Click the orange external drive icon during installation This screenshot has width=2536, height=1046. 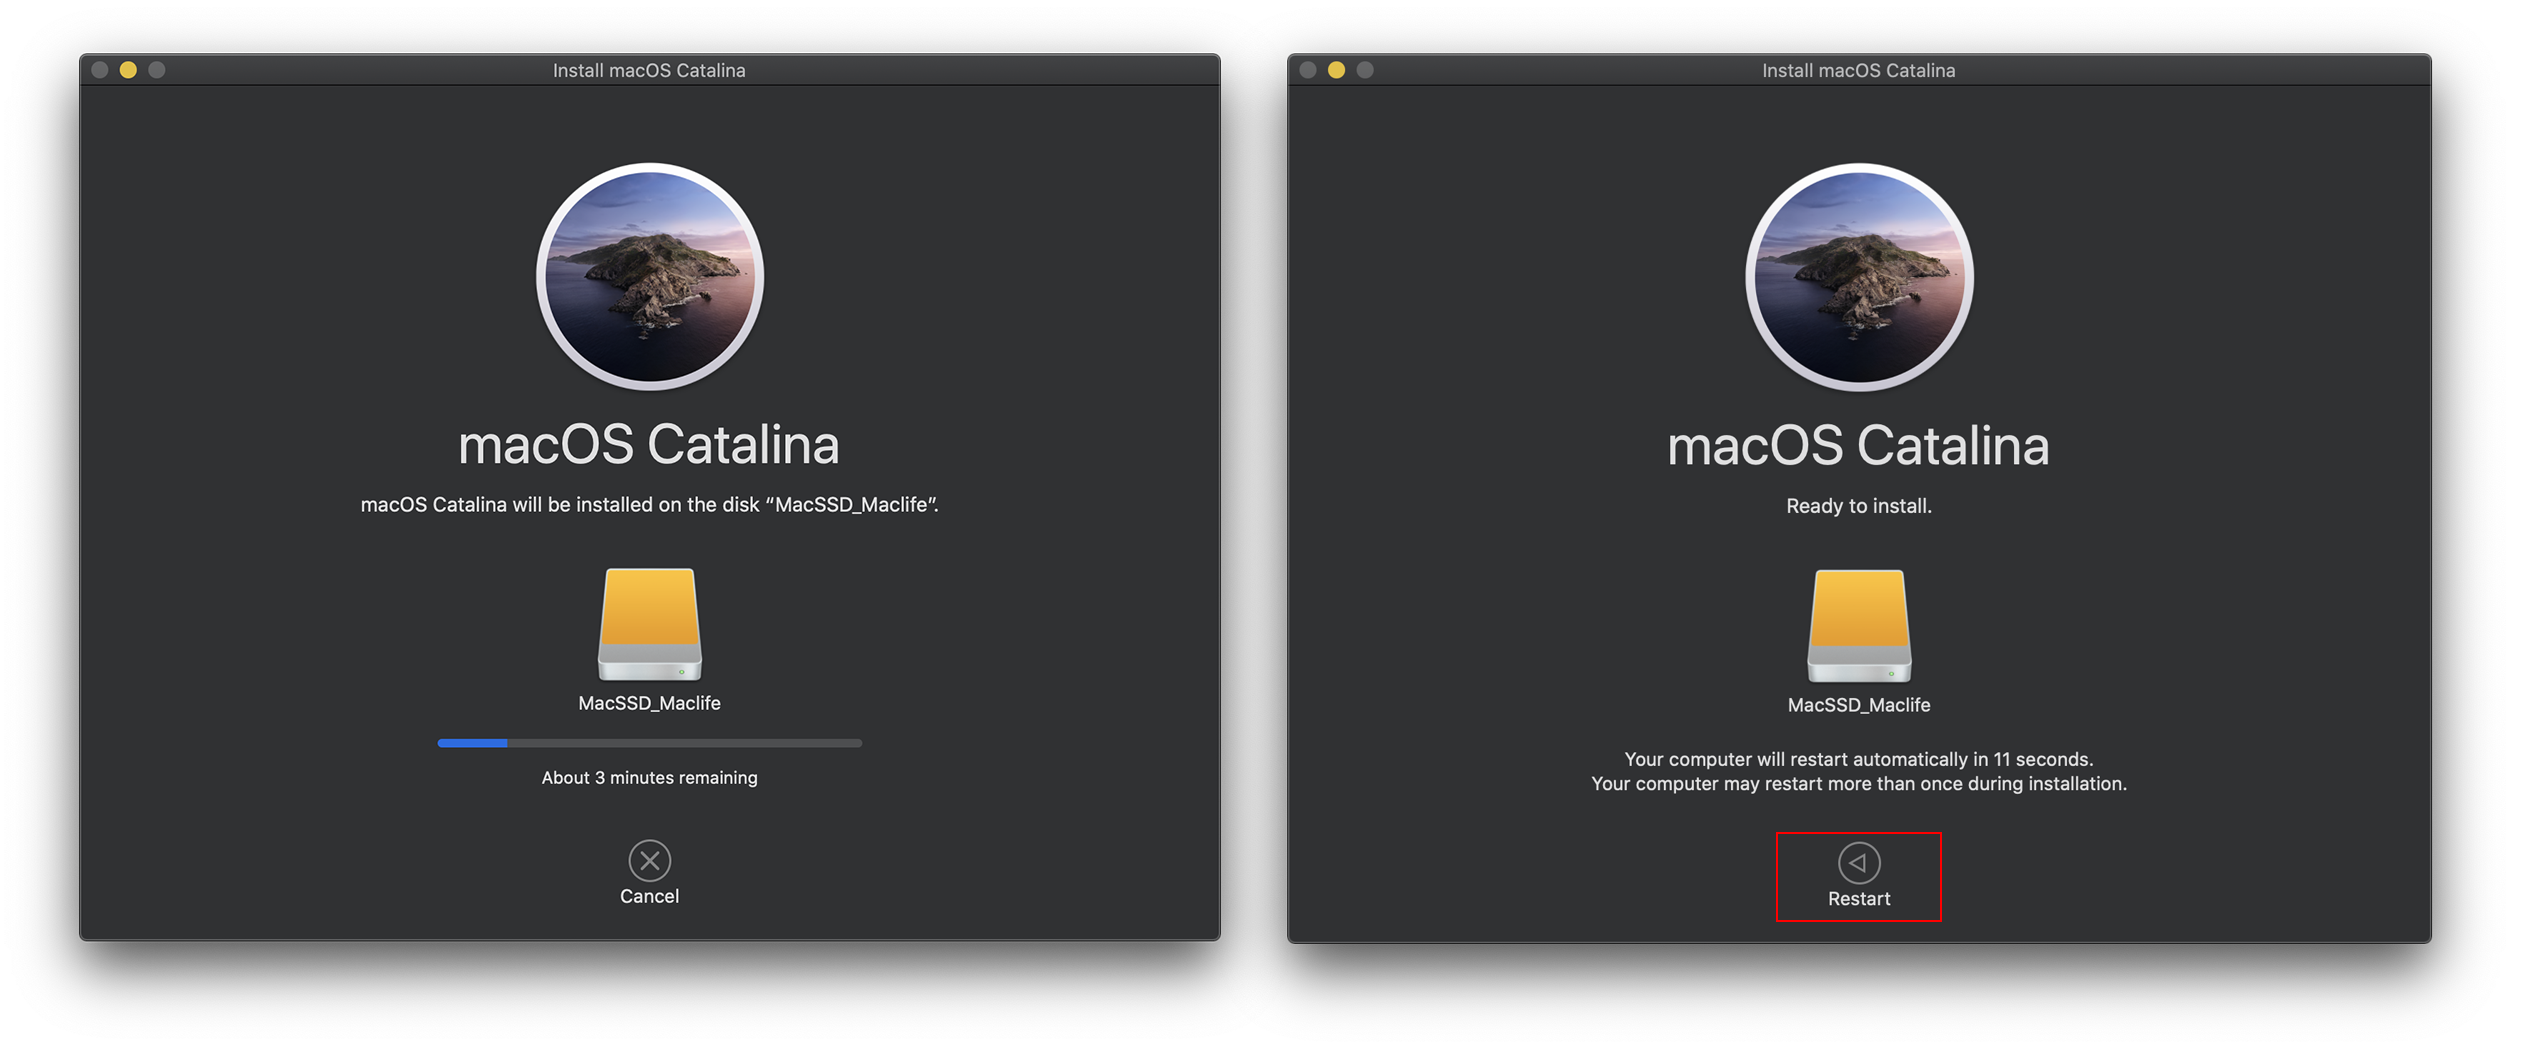[648, 625]
